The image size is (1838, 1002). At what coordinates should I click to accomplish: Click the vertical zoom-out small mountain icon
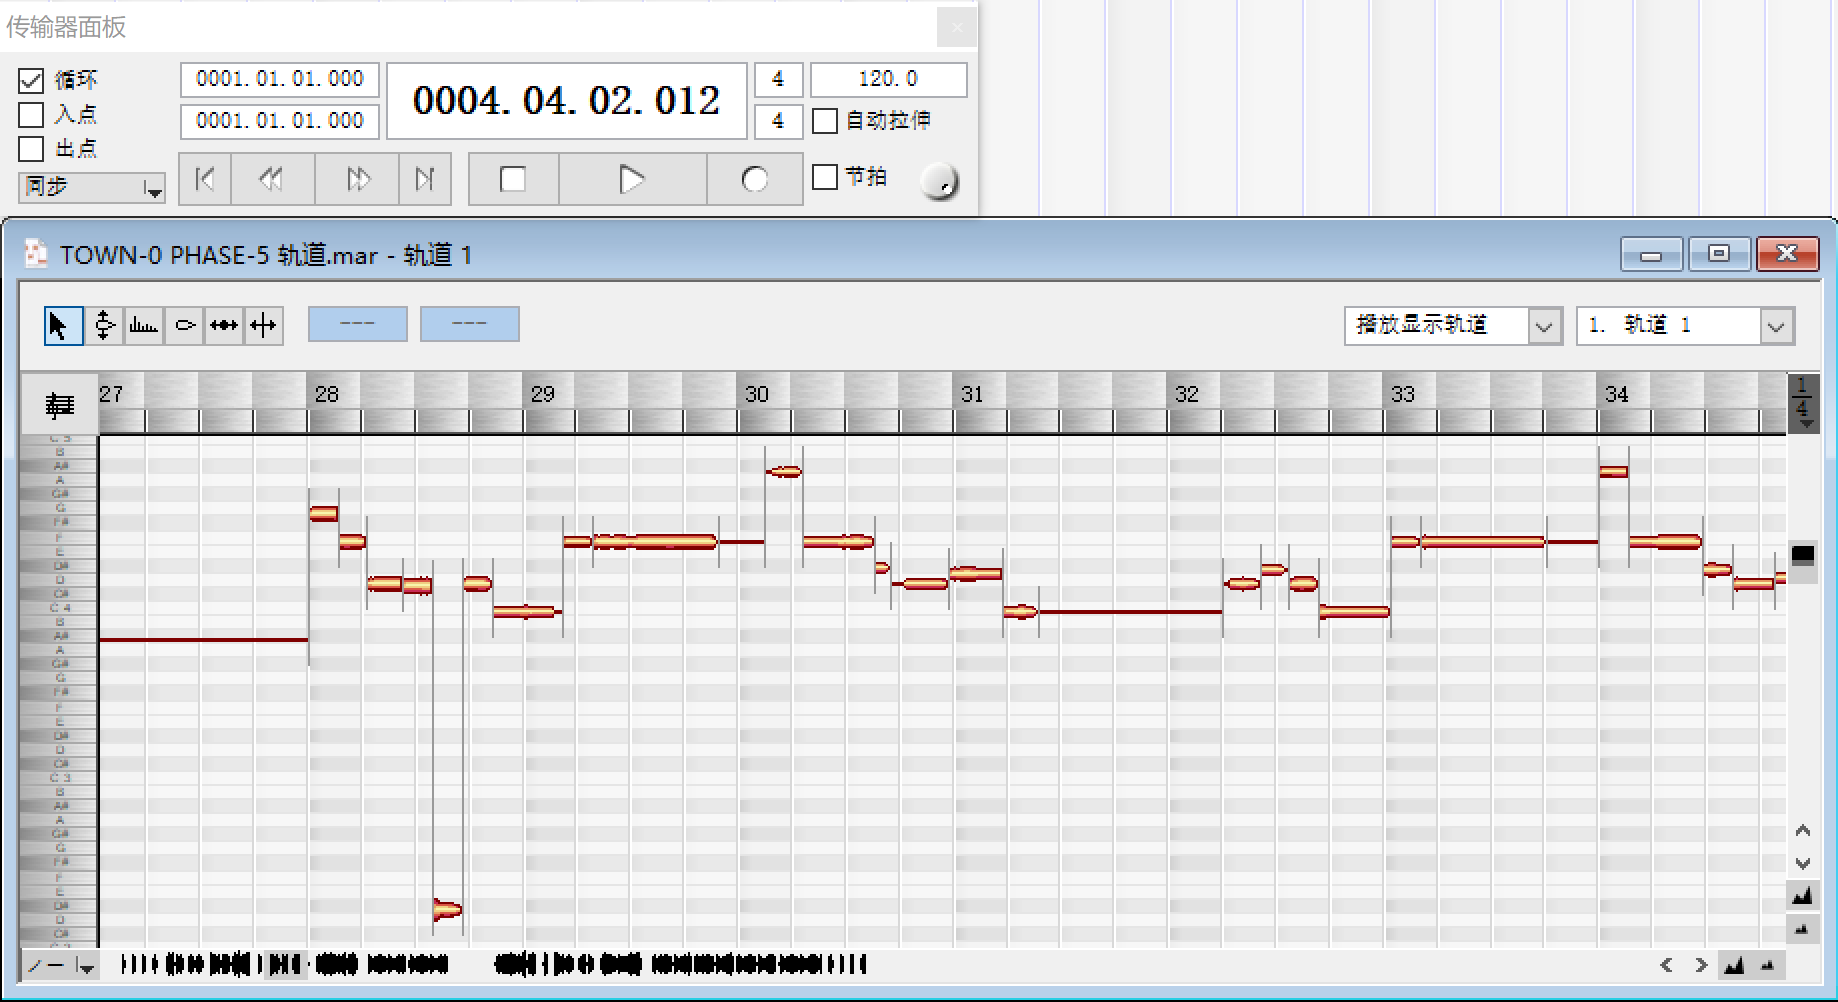pyautogui.click(x=1802, y=930)
